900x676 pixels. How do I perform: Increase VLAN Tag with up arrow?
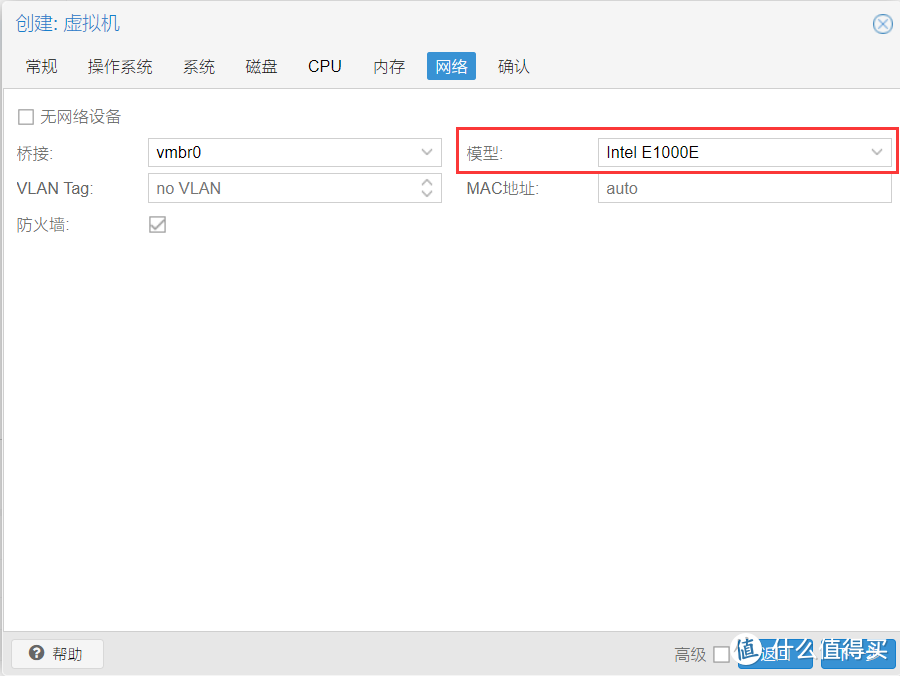click(x=427, y=182)
